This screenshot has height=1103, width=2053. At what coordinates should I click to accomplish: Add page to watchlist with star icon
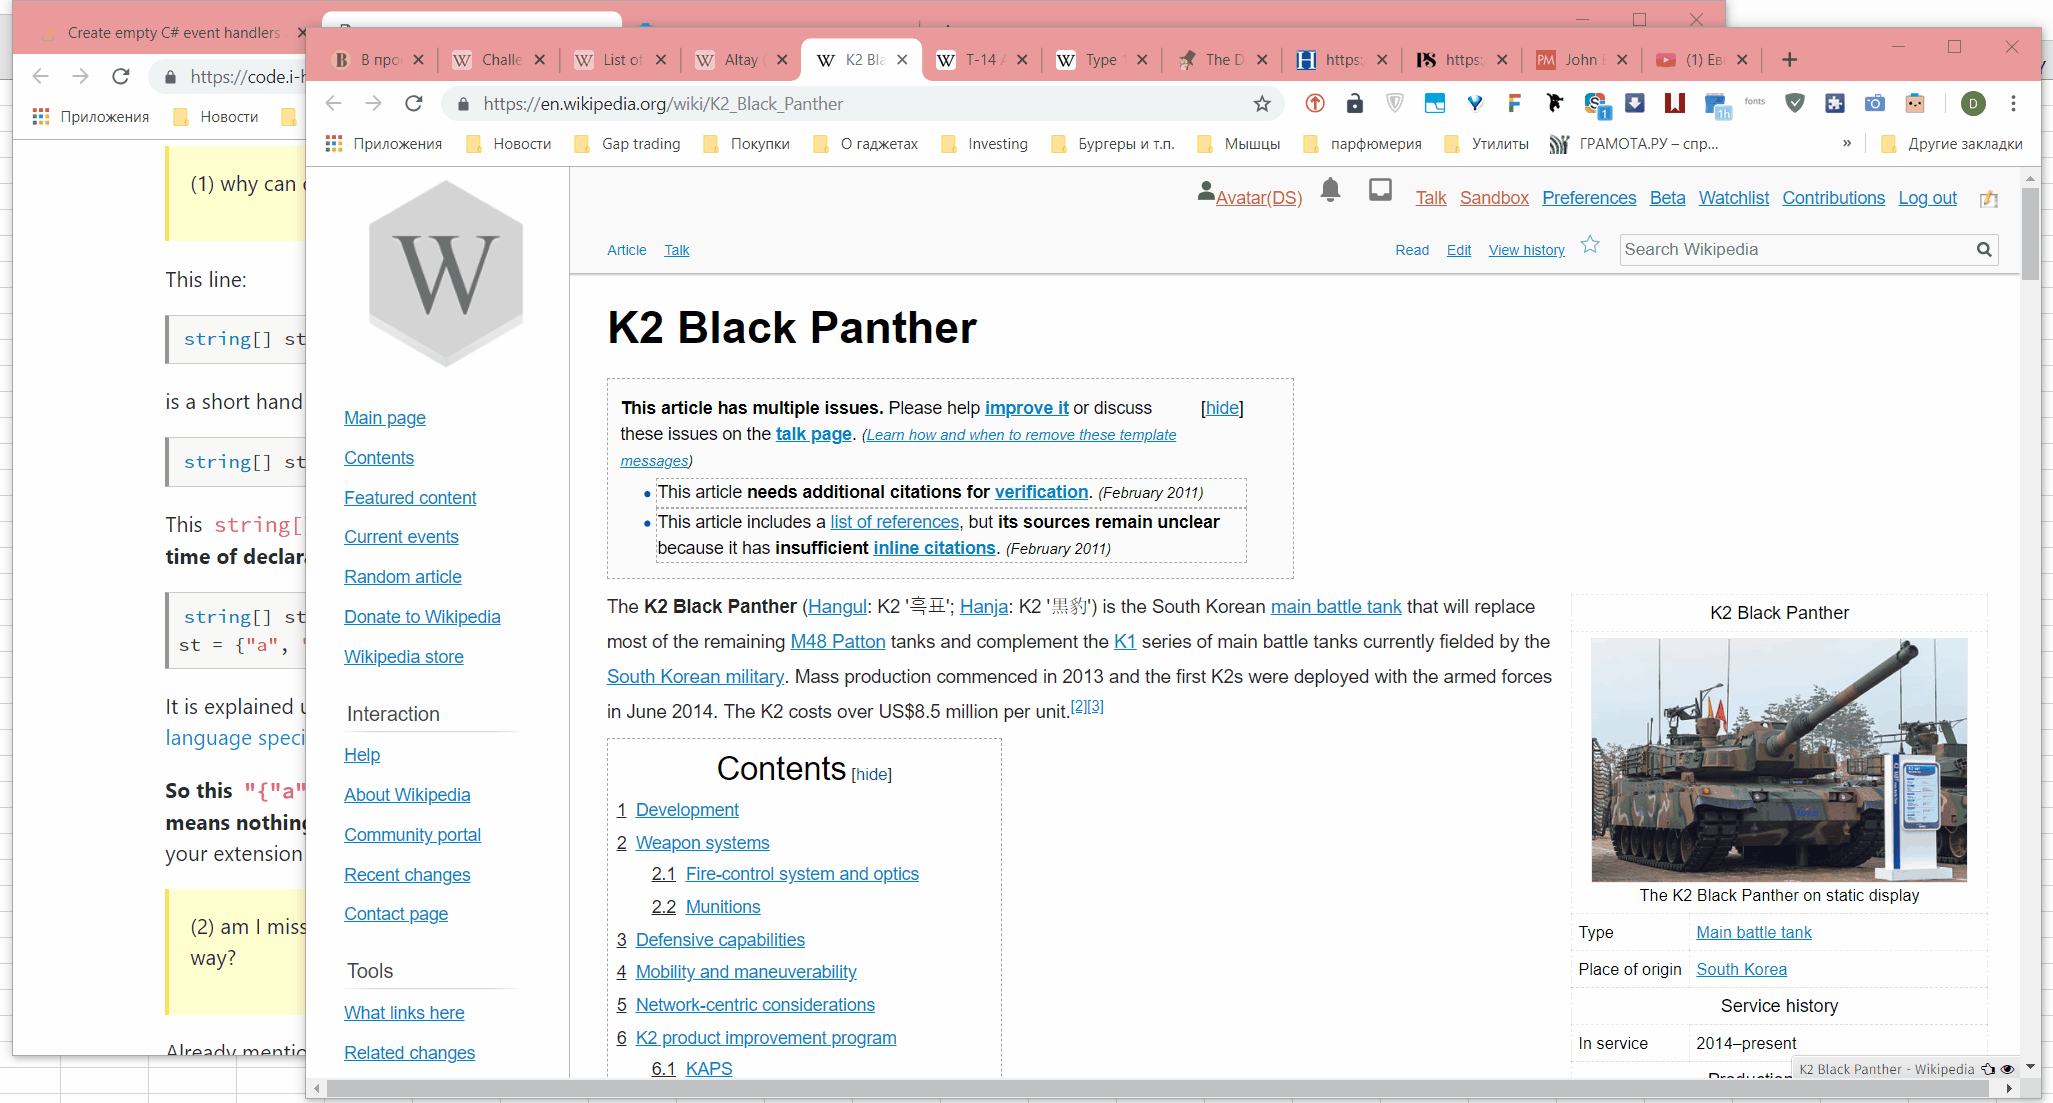pos(1590,245)
